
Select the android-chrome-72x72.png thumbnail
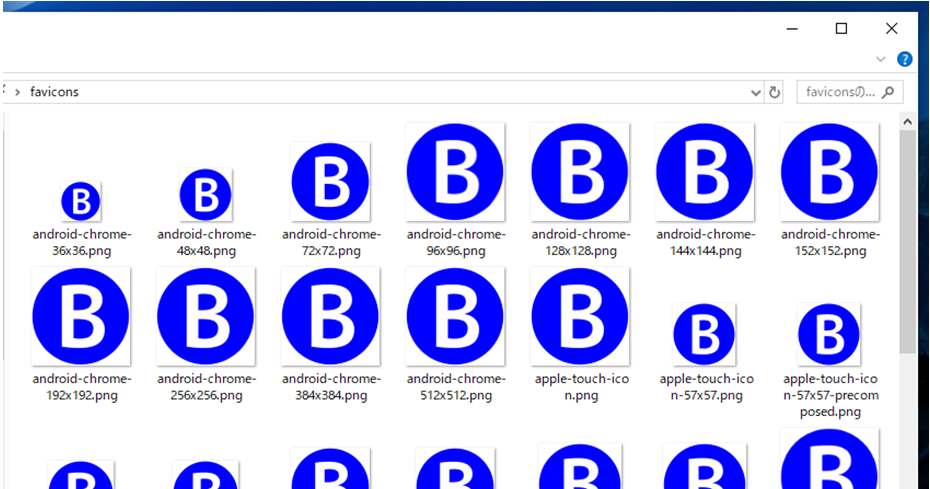point(330,182)
